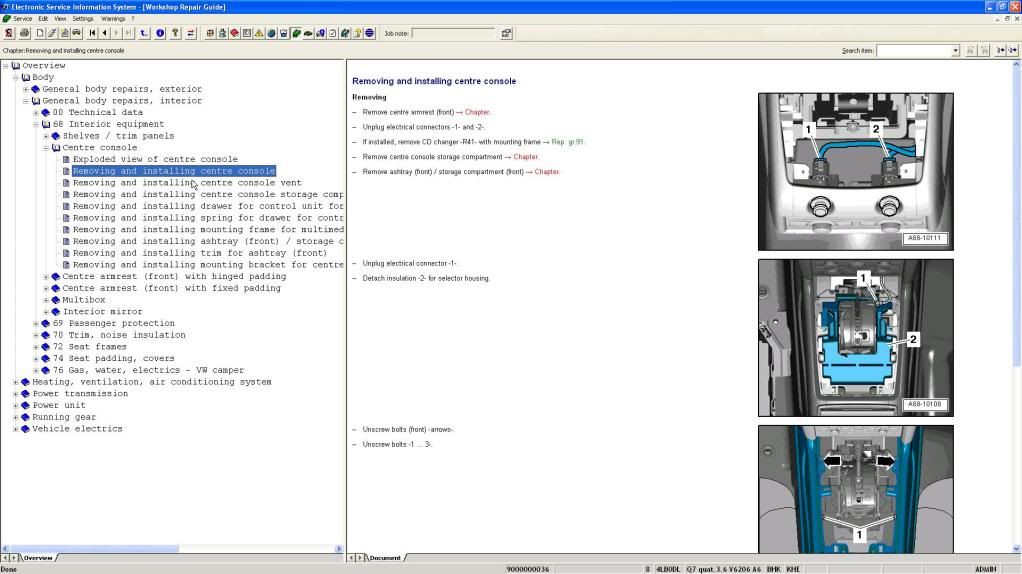Expand the Vehicle electrics tree node
Viewport: 1022px width, 574px height.
point(16,429)
